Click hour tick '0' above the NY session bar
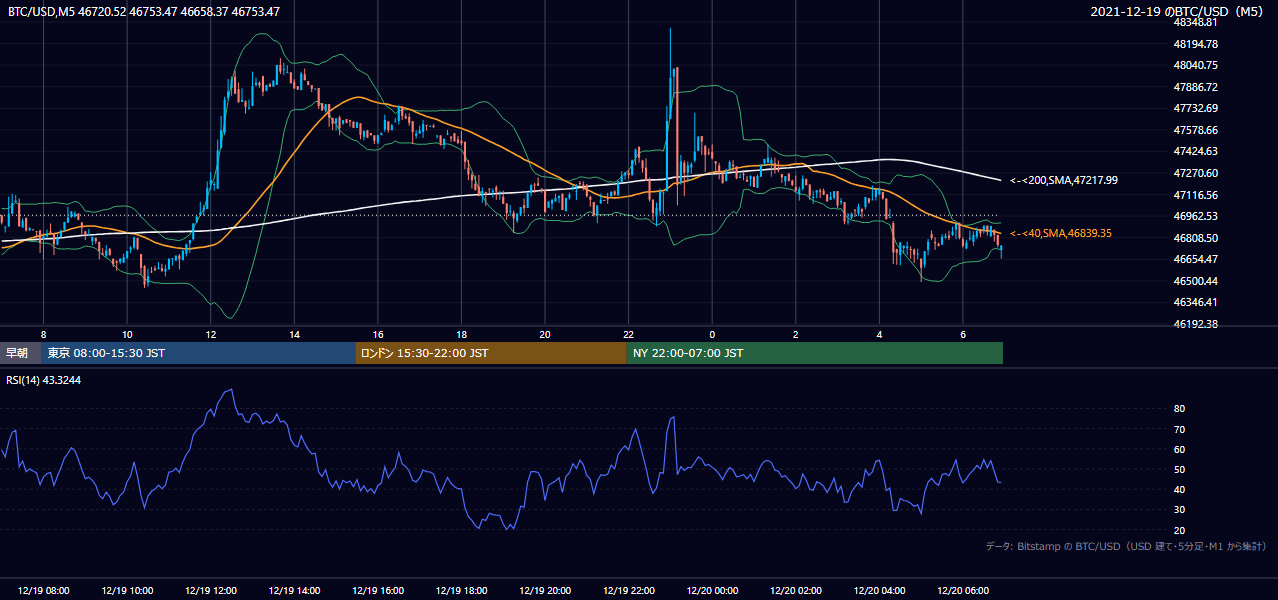Screen dimensions: 1278x600 point(712,334)
